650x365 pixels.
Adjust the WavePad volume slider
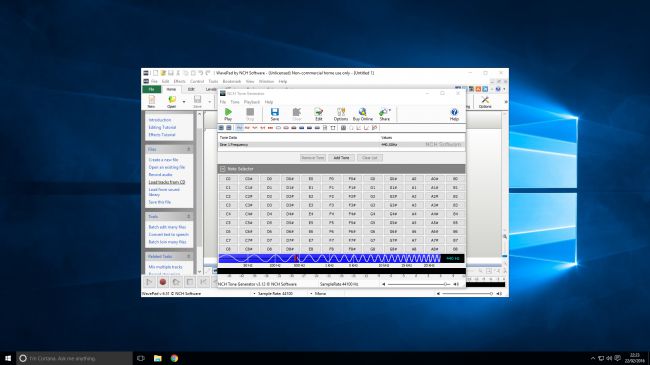467,293
